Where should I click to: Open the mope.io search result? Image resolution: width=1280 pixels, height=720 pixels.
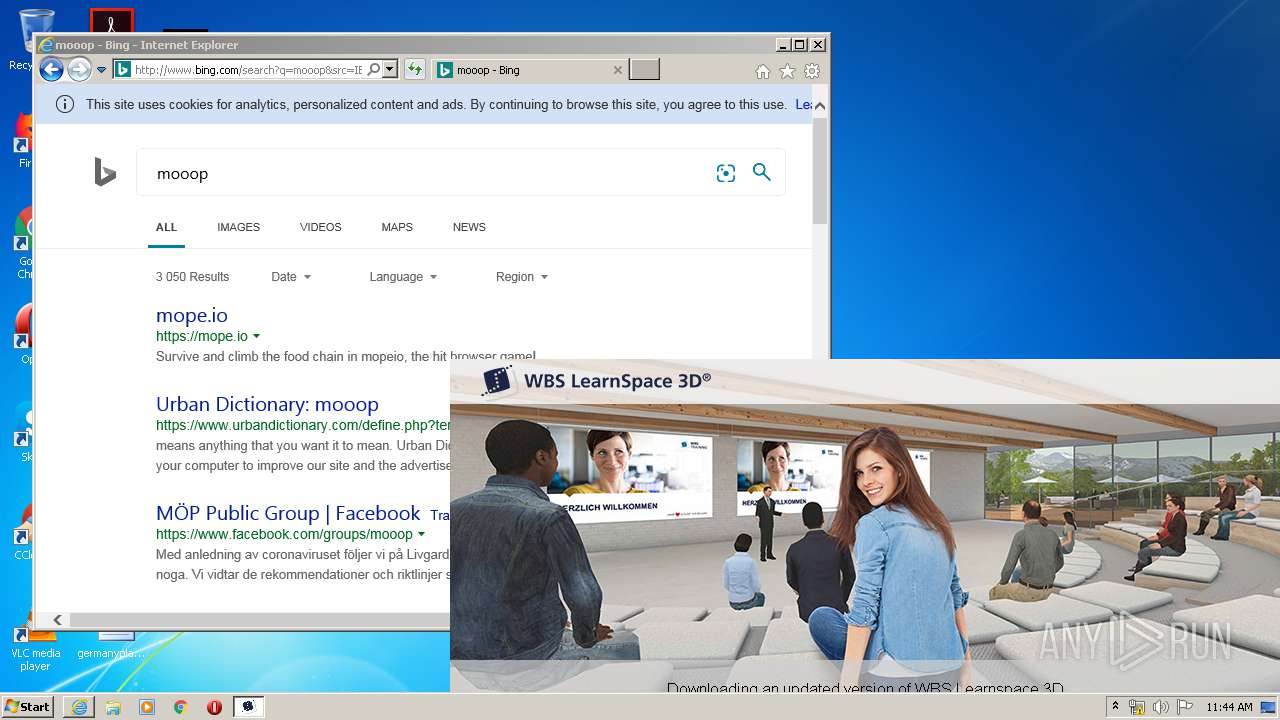click(192, 315)
